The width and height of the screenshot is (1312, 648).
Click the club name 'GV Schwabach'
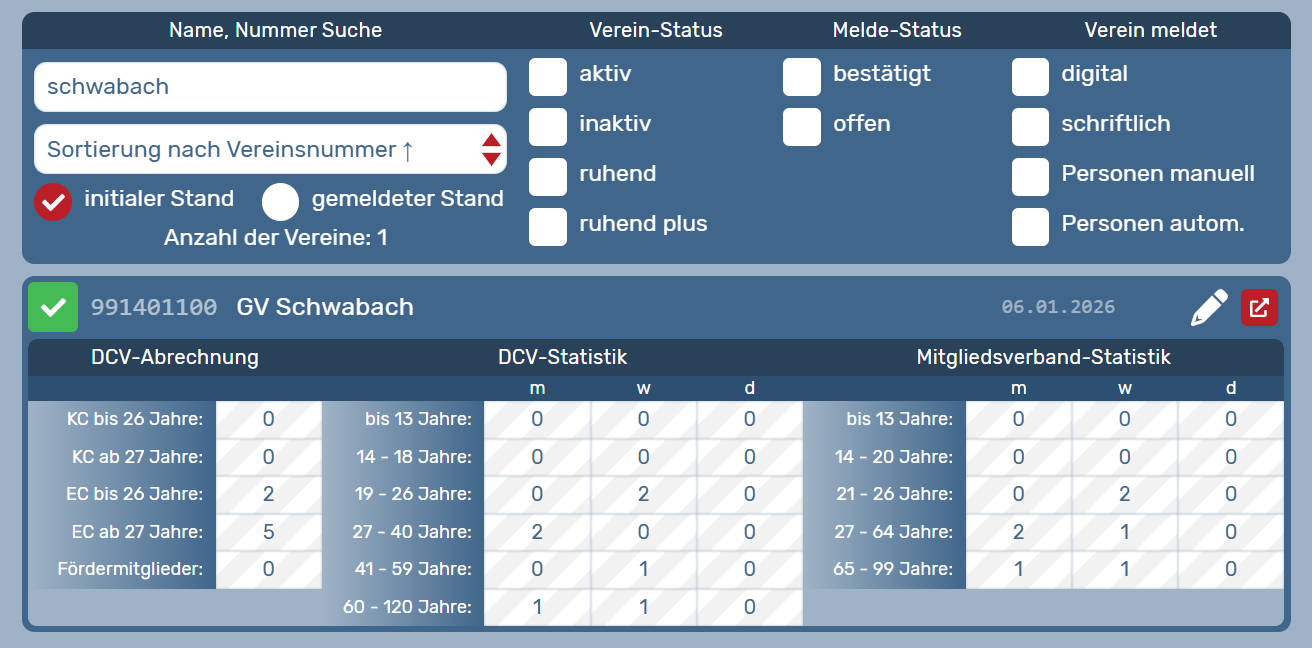point(325,307)
